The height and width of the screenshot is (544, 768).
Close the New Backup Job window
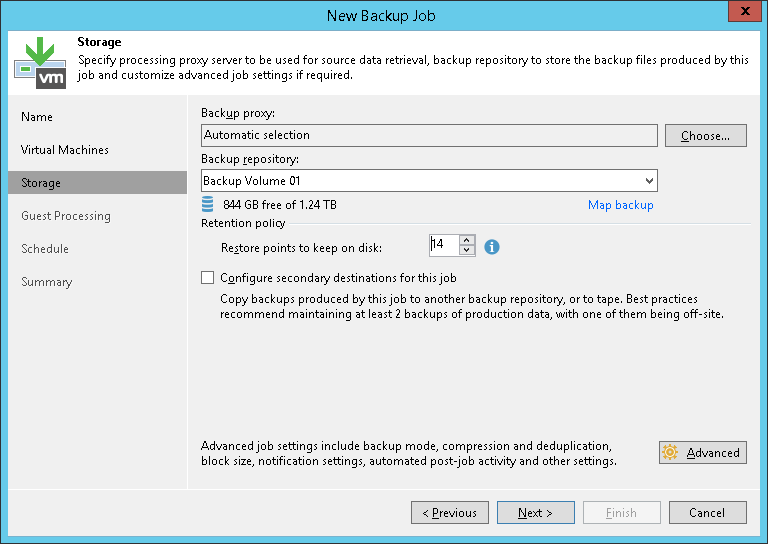point(744,11)
